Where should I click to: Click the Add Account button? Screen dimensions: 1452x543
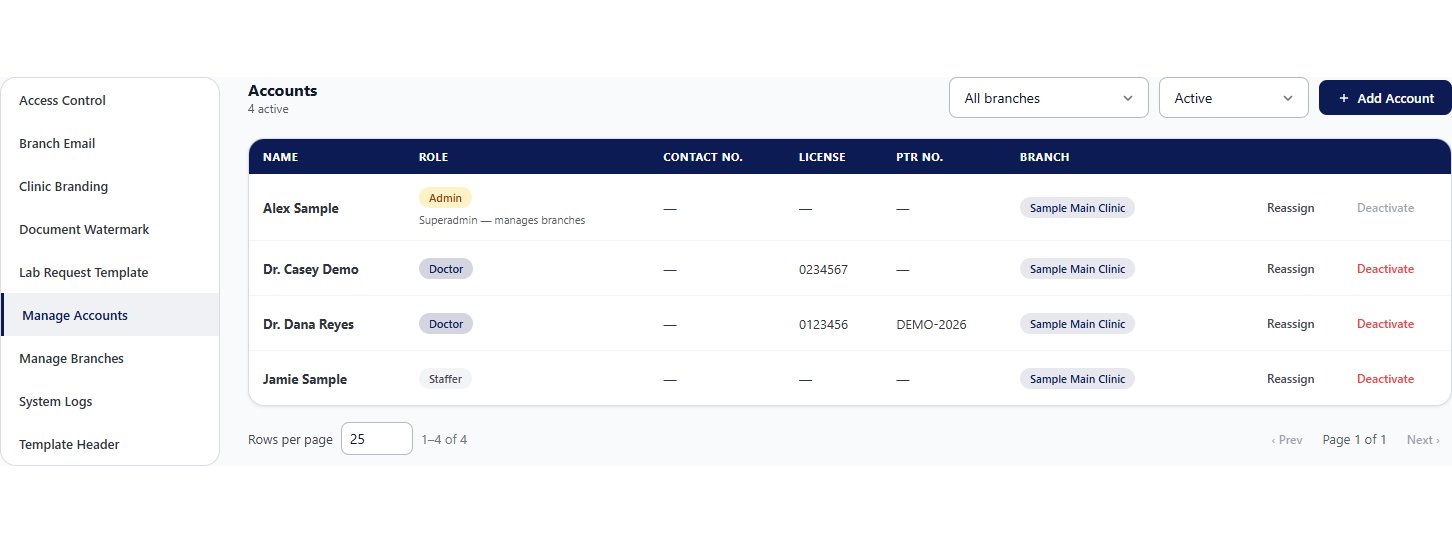coord(1385,98)
